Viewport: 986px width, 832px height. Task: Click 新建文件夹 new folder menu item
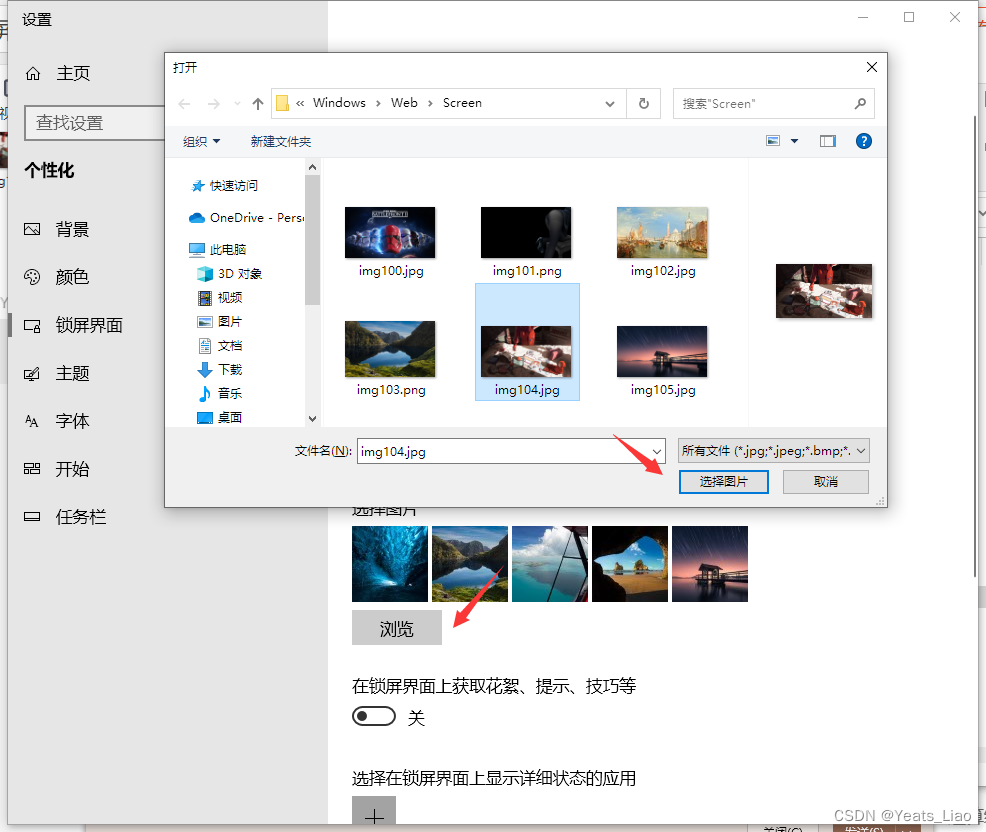coord(280,141)
